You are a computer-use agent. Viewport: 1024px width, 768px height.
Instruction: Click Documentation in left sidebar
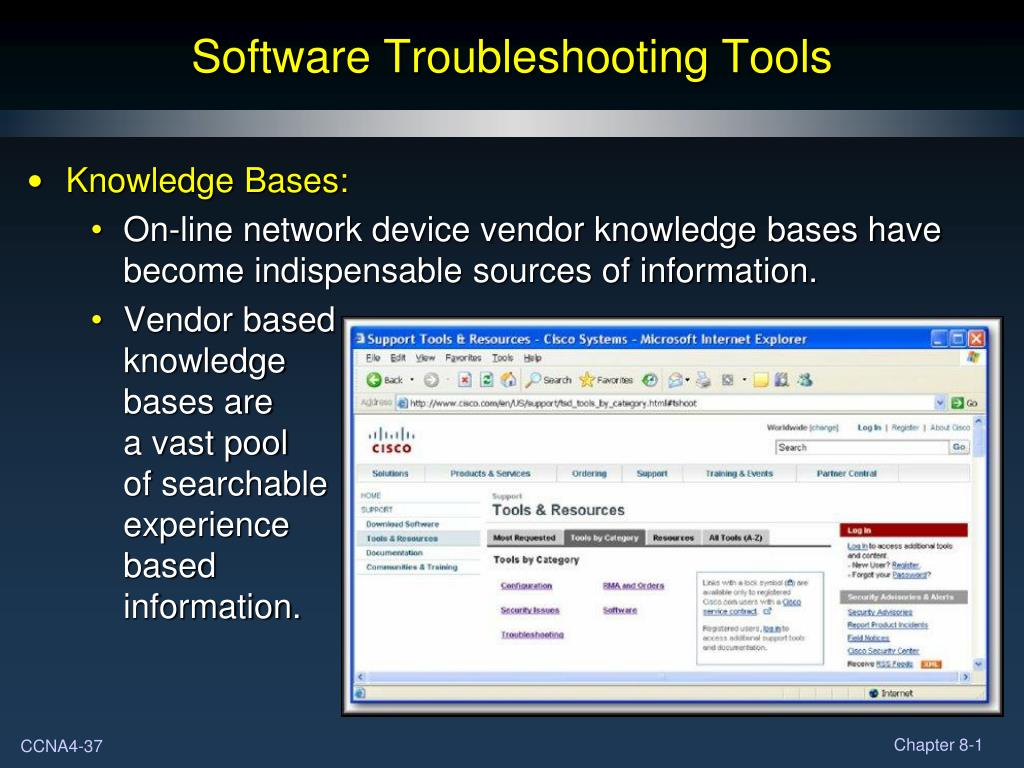394,552
